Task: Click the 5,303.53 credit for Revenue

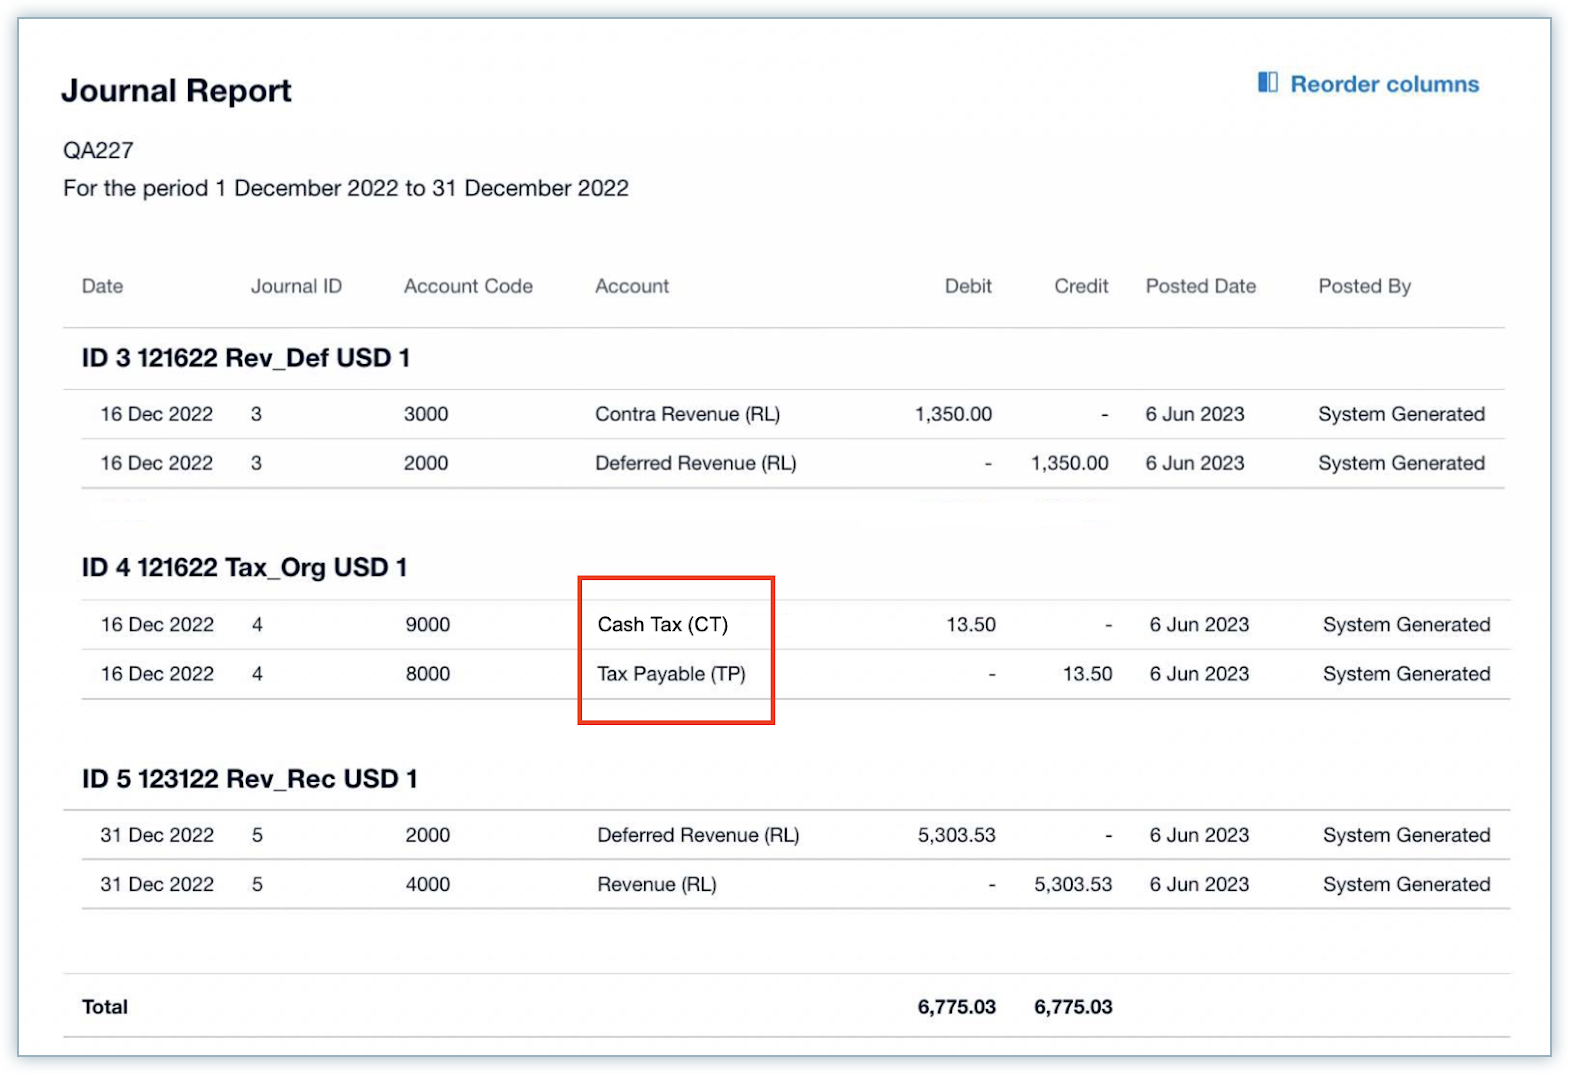Action: click(x=1073, y=884)
